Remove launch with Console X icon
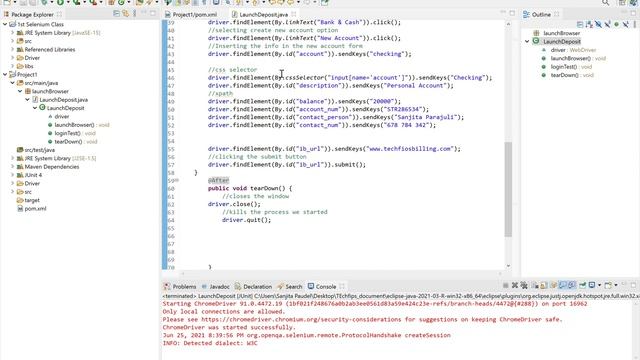This screenshot has height=360, width=640. [515, 285]
